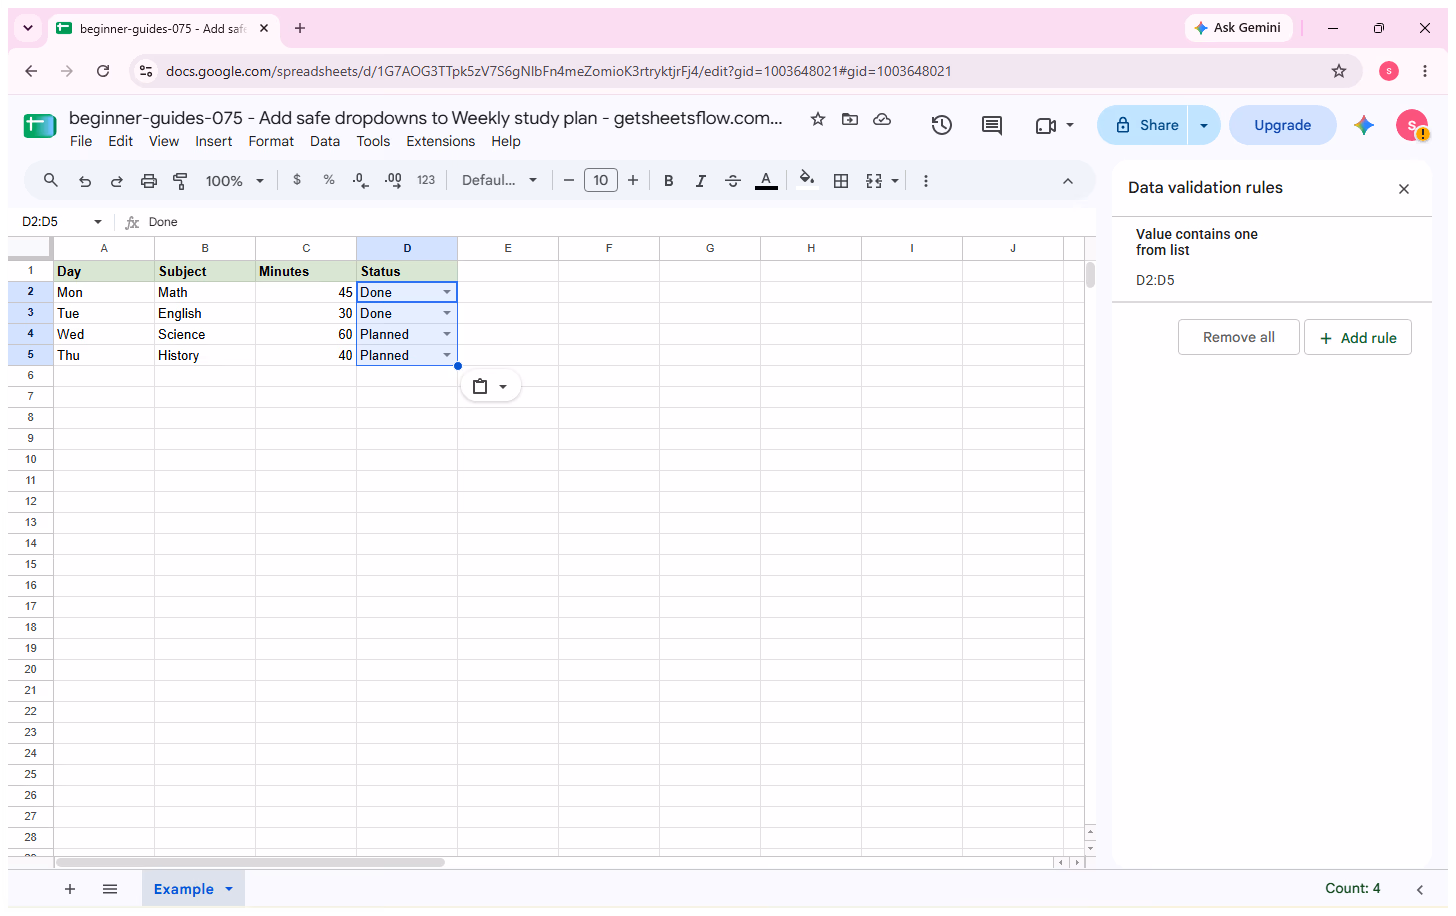Click the horizontal scrollbar
Image resolution: width=1456 pixels, height=916 pixels.
click(250, 862)
